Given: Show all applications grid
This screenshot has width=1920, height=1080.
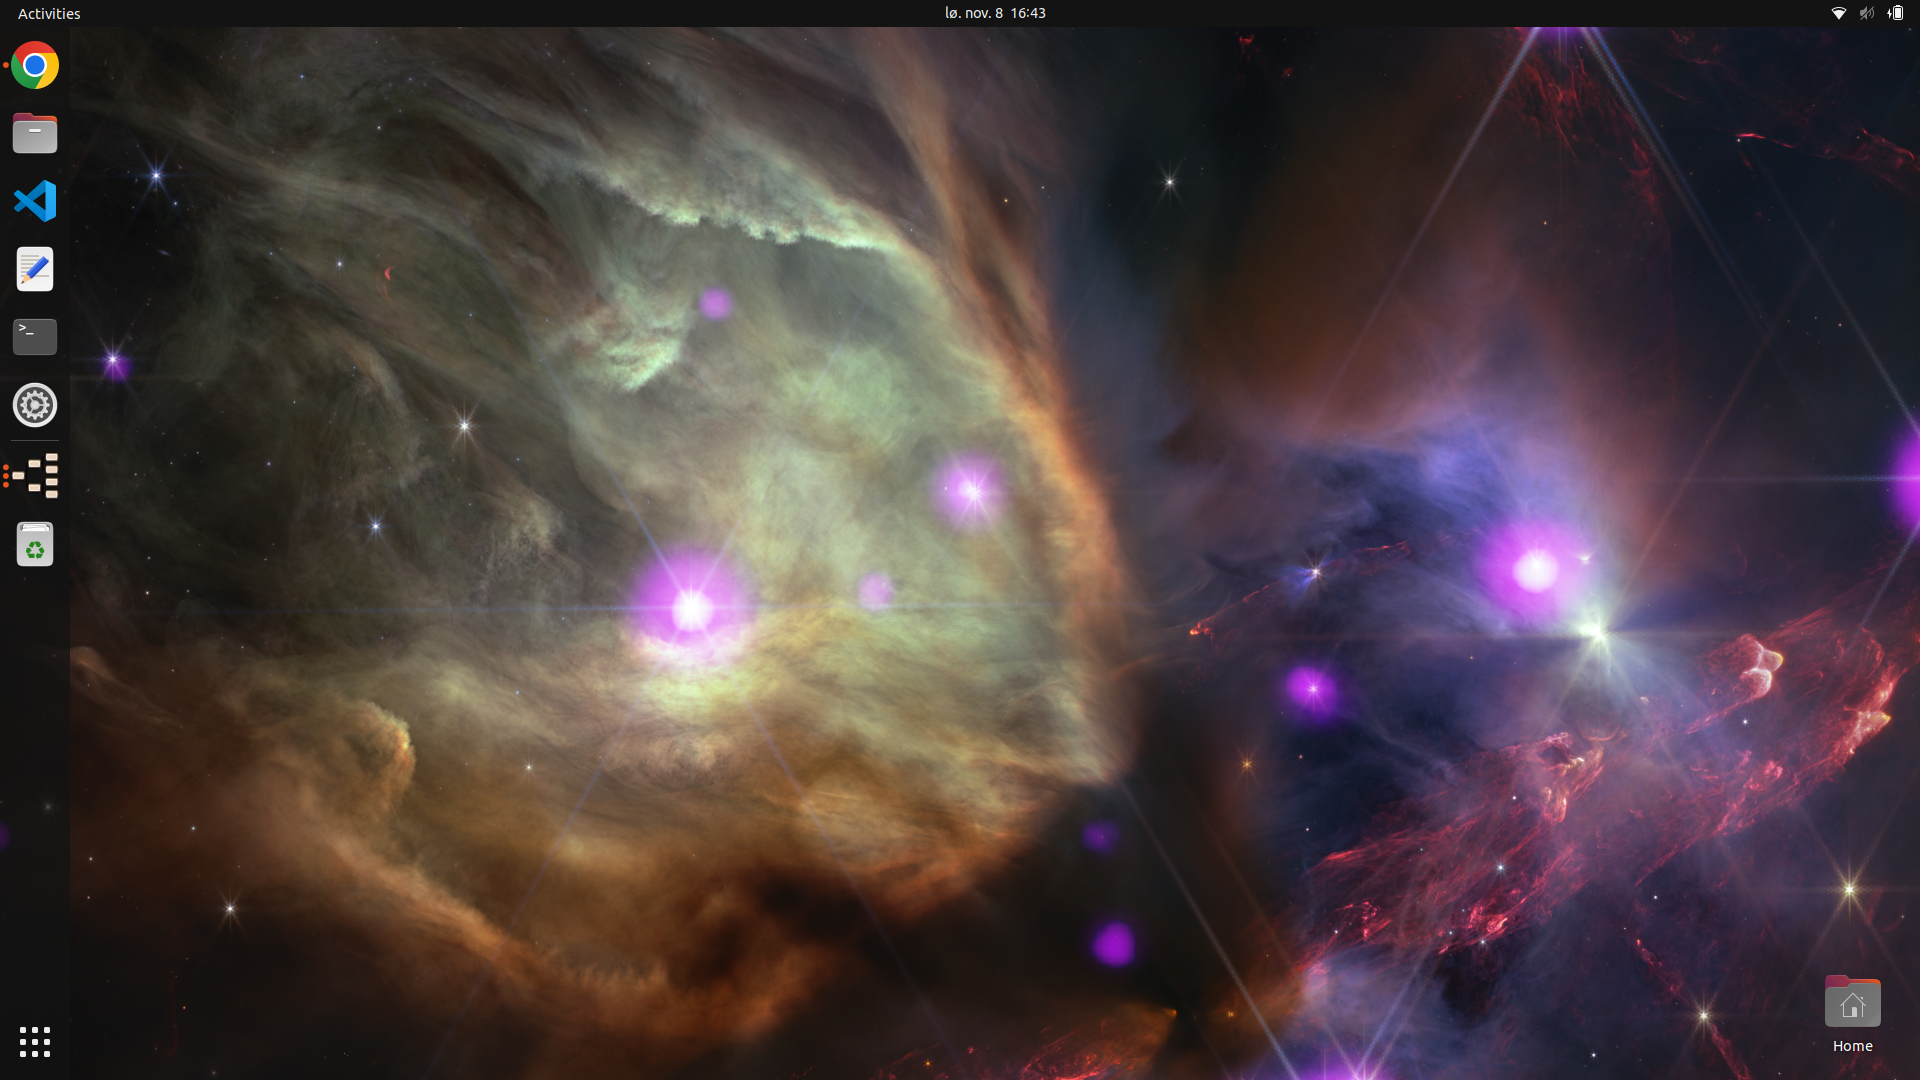Looking at the screenshot, I should click(35, 1041).
